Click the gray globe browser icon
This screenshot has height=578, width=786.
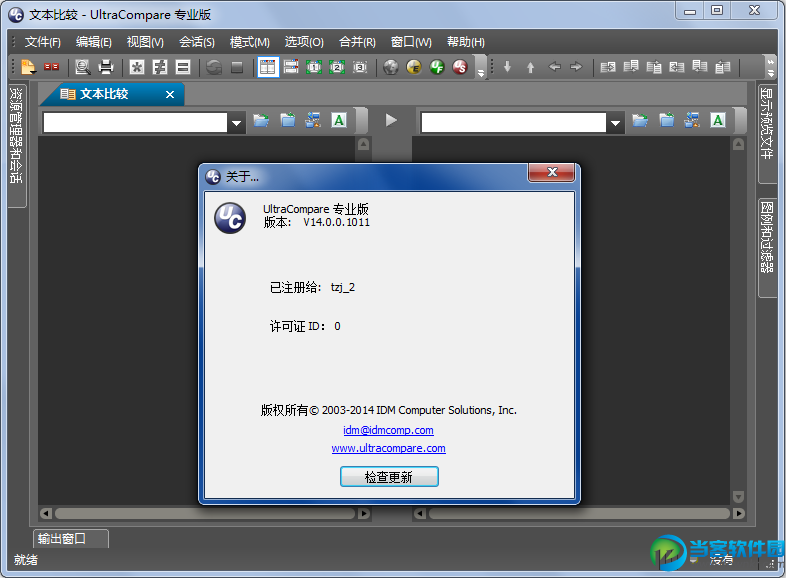tap(391, 67)
